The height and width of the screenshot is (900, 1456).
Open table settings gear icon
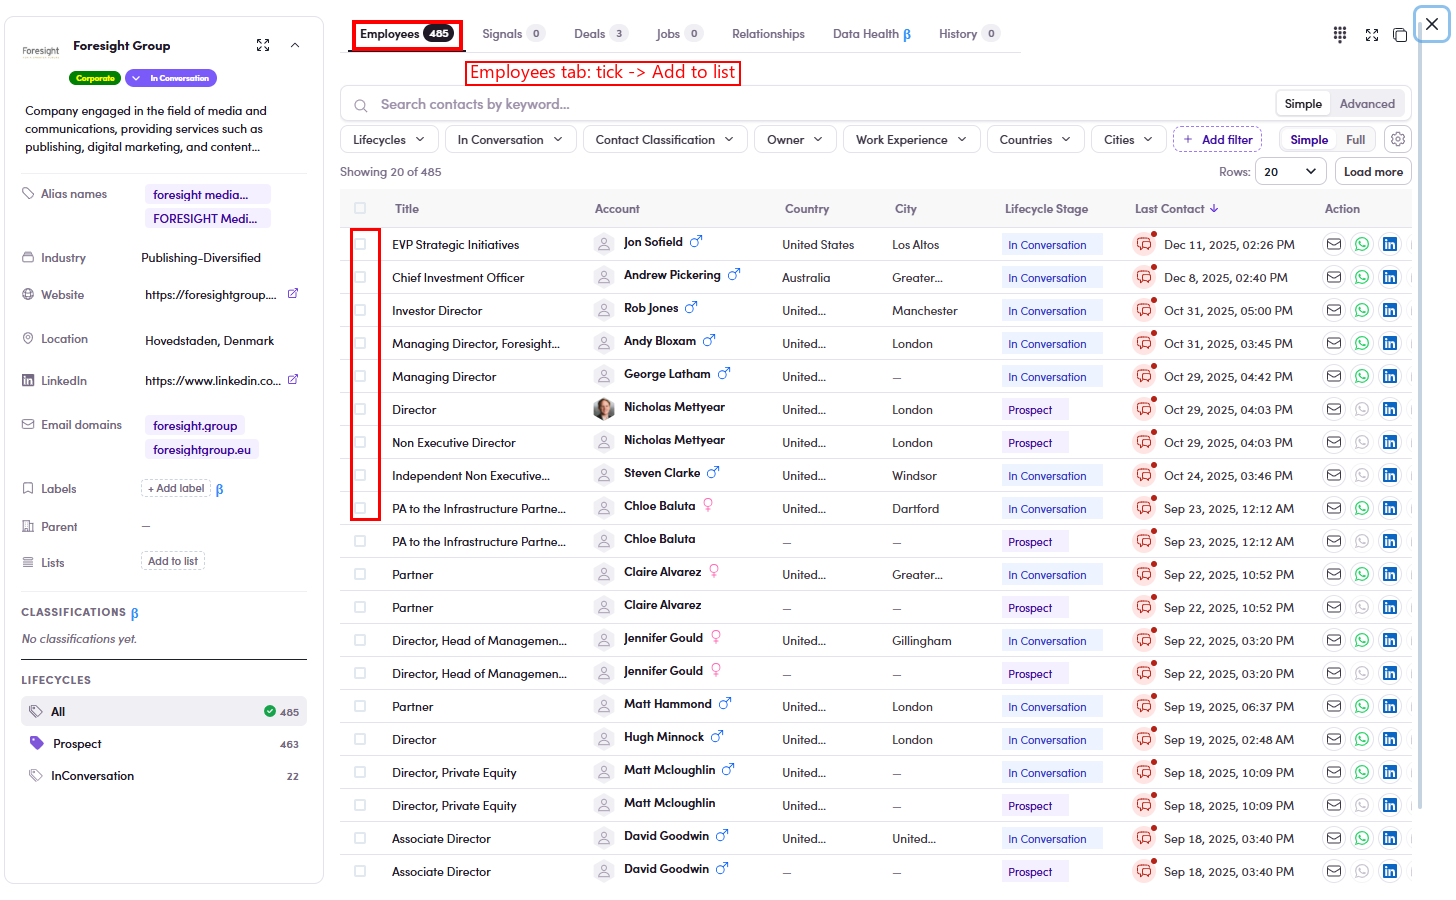(x=1398, y=140)
